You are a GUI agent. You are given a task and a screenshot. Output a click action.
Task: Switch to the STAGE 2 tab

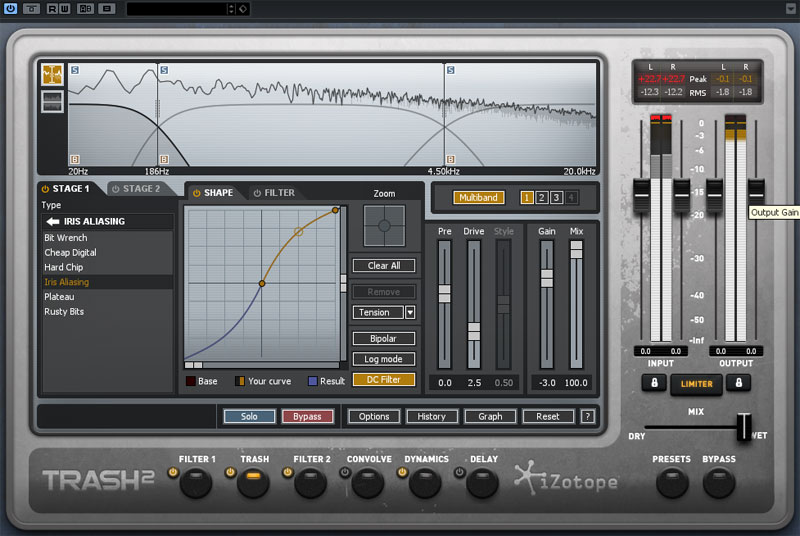pos(141,189)
